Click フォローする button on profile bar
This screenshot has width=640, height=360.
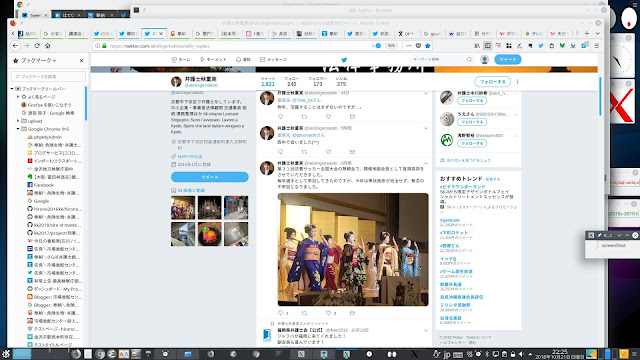(493, 82)
